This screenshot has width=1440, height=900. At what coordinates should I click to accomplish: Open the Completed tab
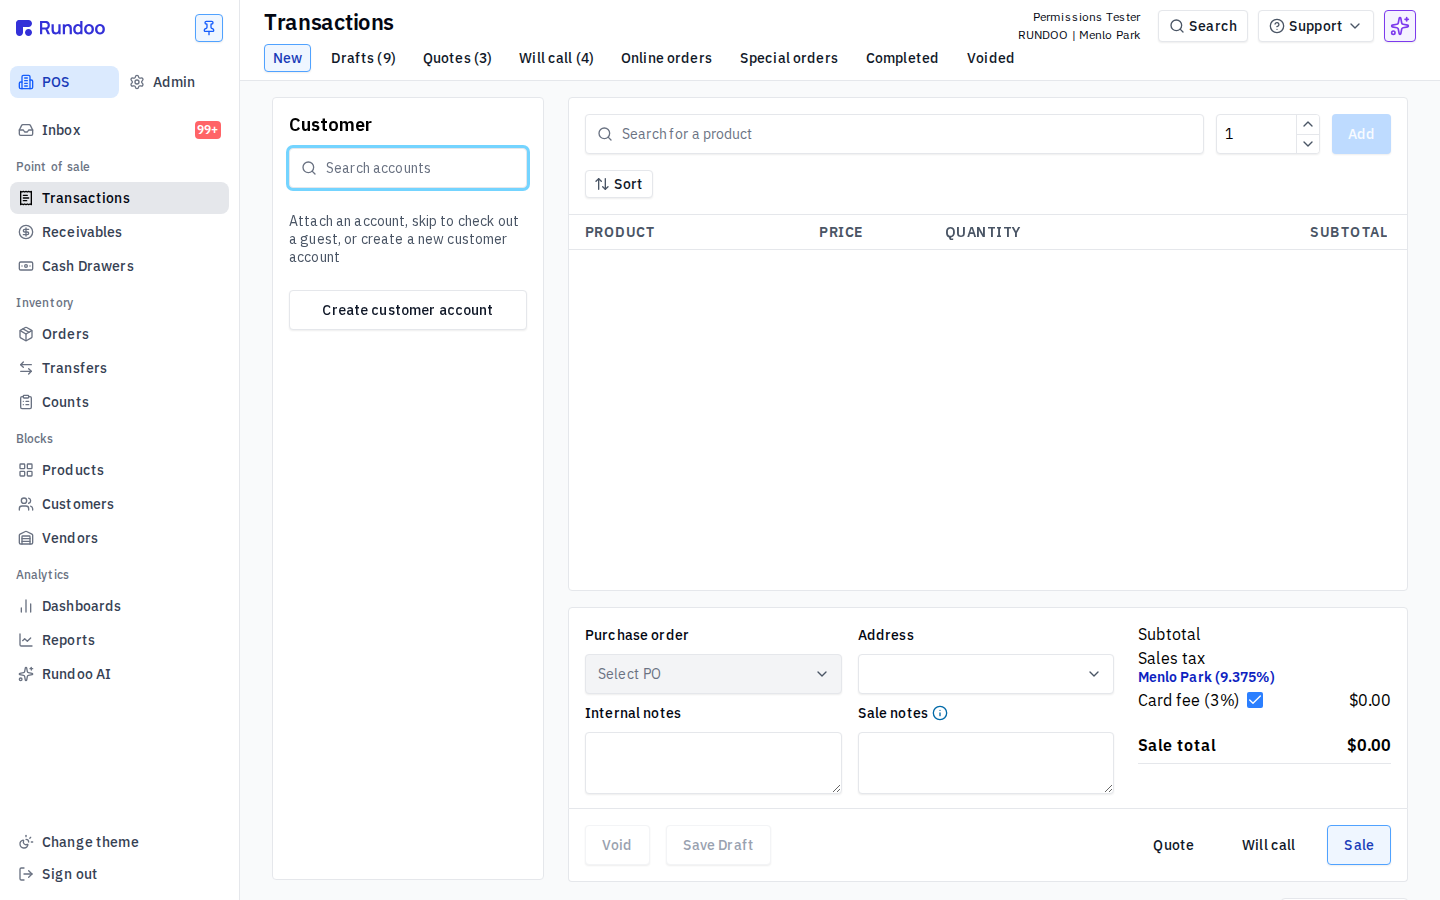(x=902, y=58)
